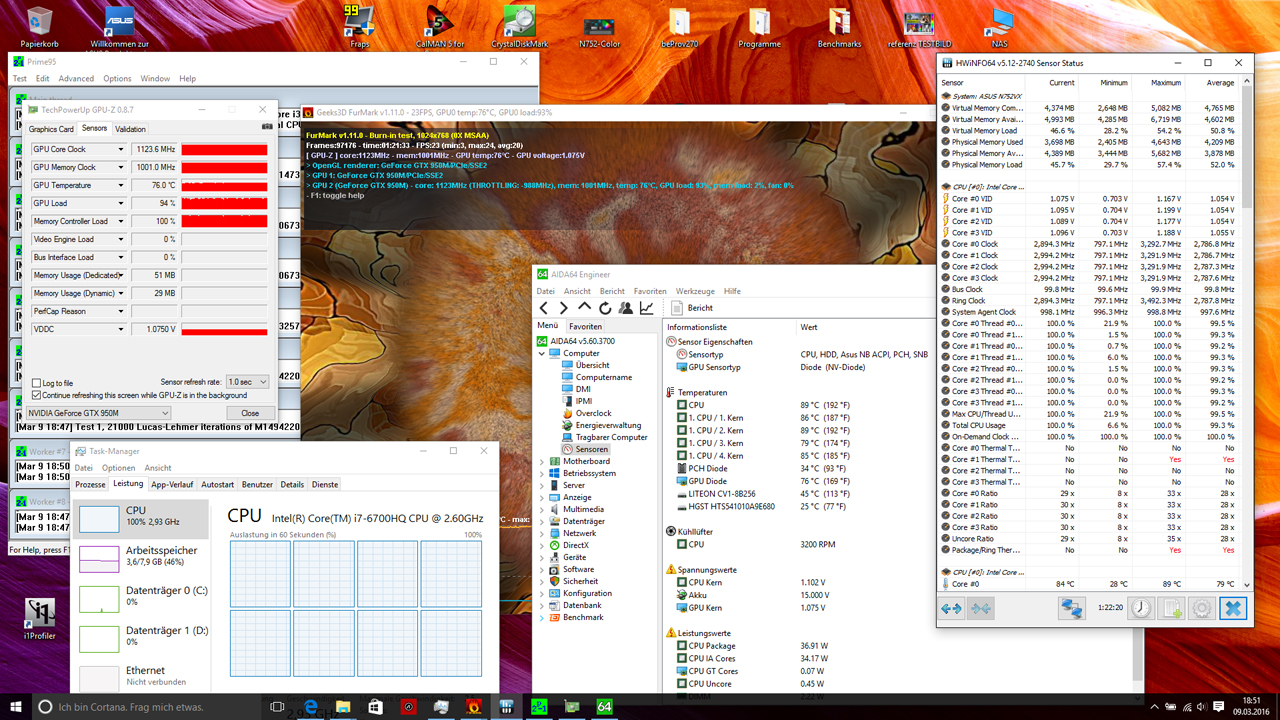The width and height of the screenshot is (1280, 720).
Task: Open GPU Temperature sensor dropdown arrow
Action: point(121,185)
